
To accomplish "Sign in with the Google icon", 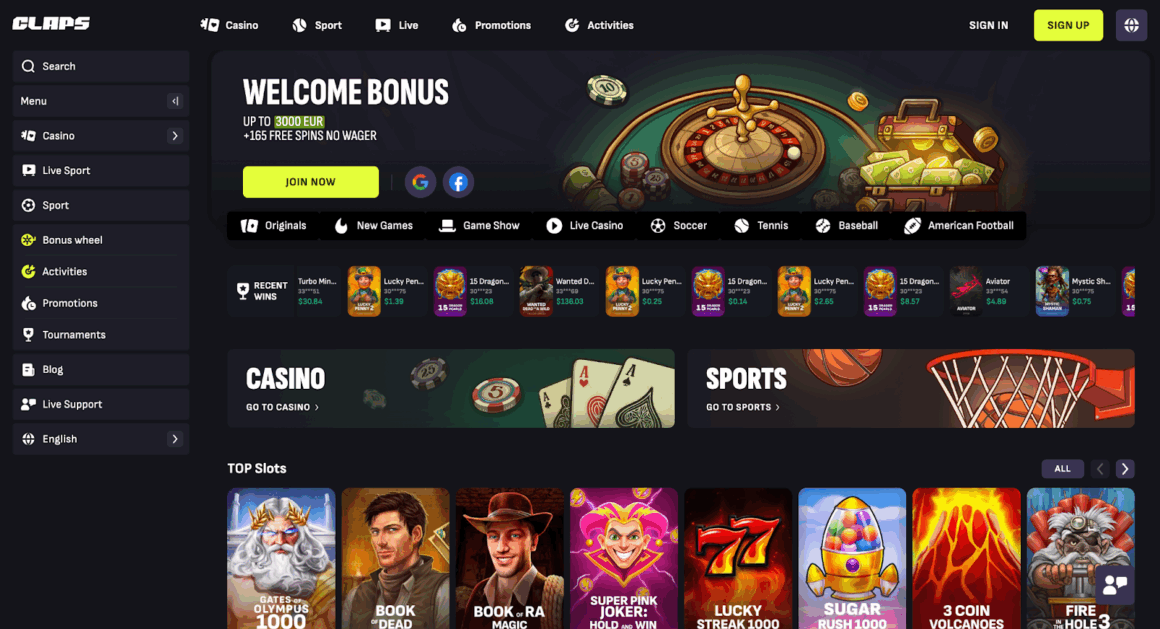I will (x=420, y=182).
